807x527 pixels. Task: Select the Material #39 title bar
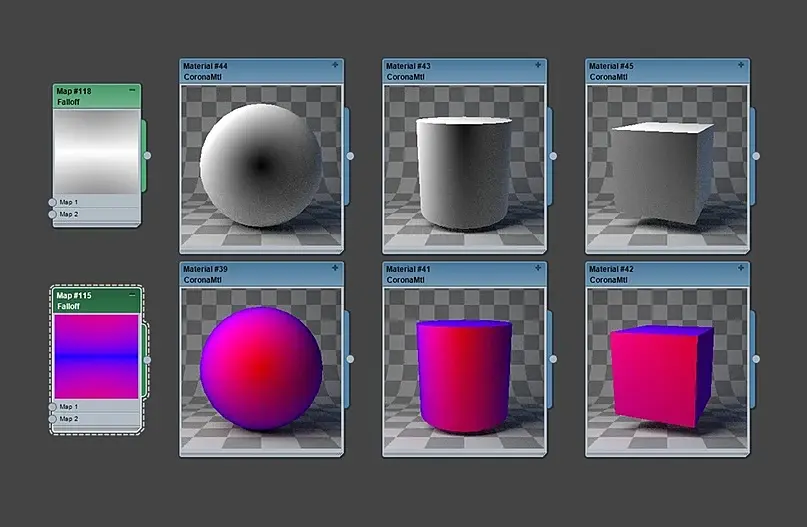point(261,274)
